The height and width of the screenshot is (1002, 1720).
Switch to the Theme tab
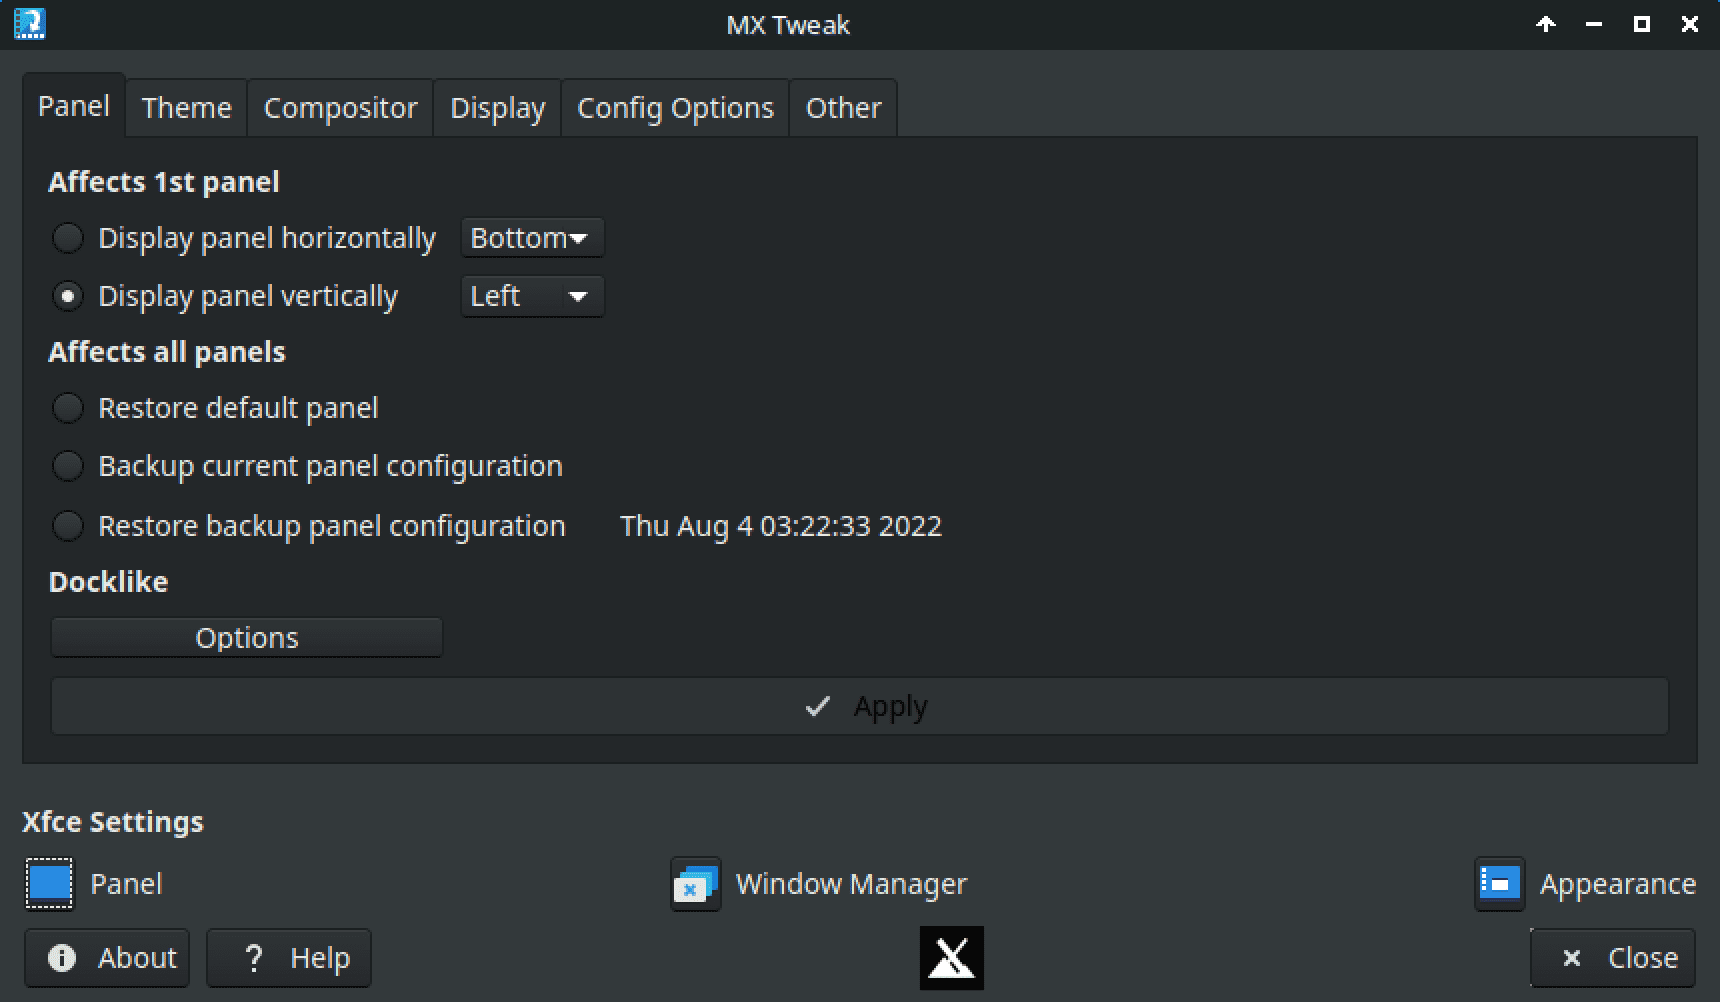point(187,108)
